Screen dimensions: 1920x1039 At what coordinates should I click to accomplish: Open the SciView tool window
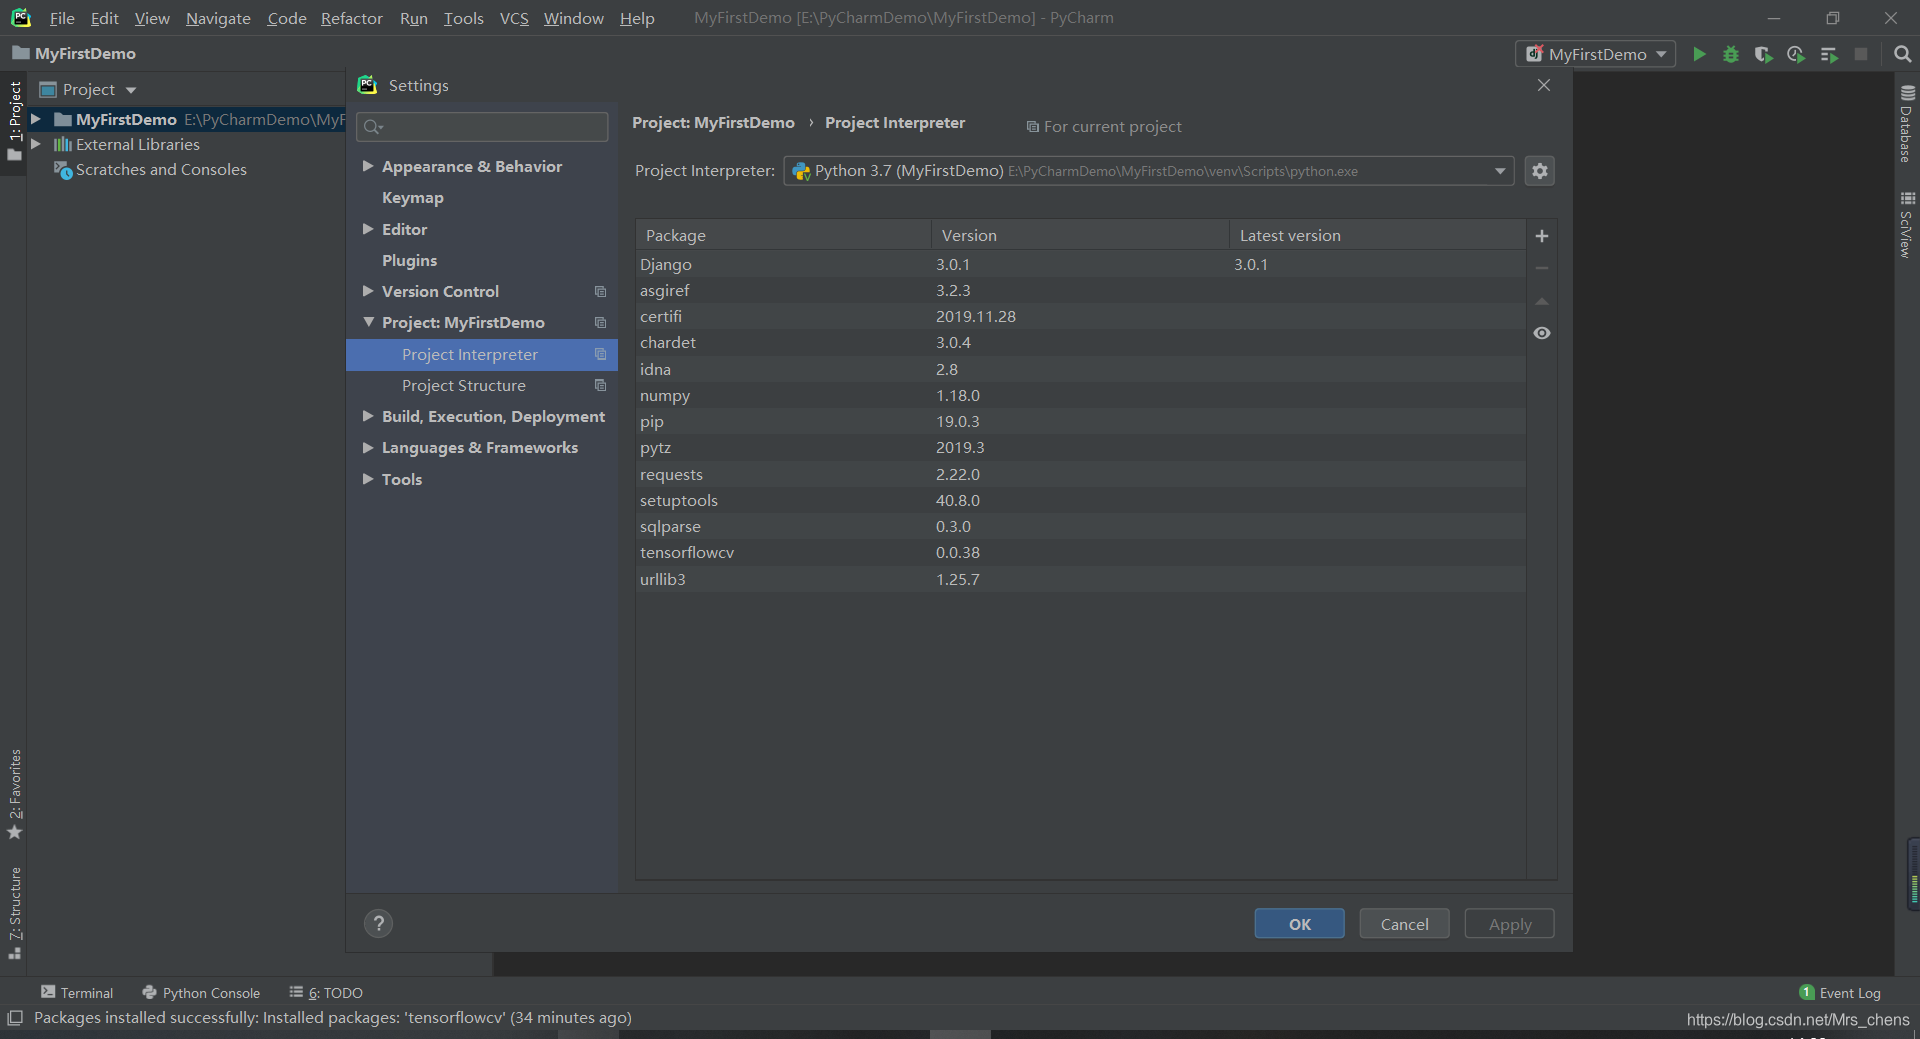pyautogui.click(x=1907, y=225)
